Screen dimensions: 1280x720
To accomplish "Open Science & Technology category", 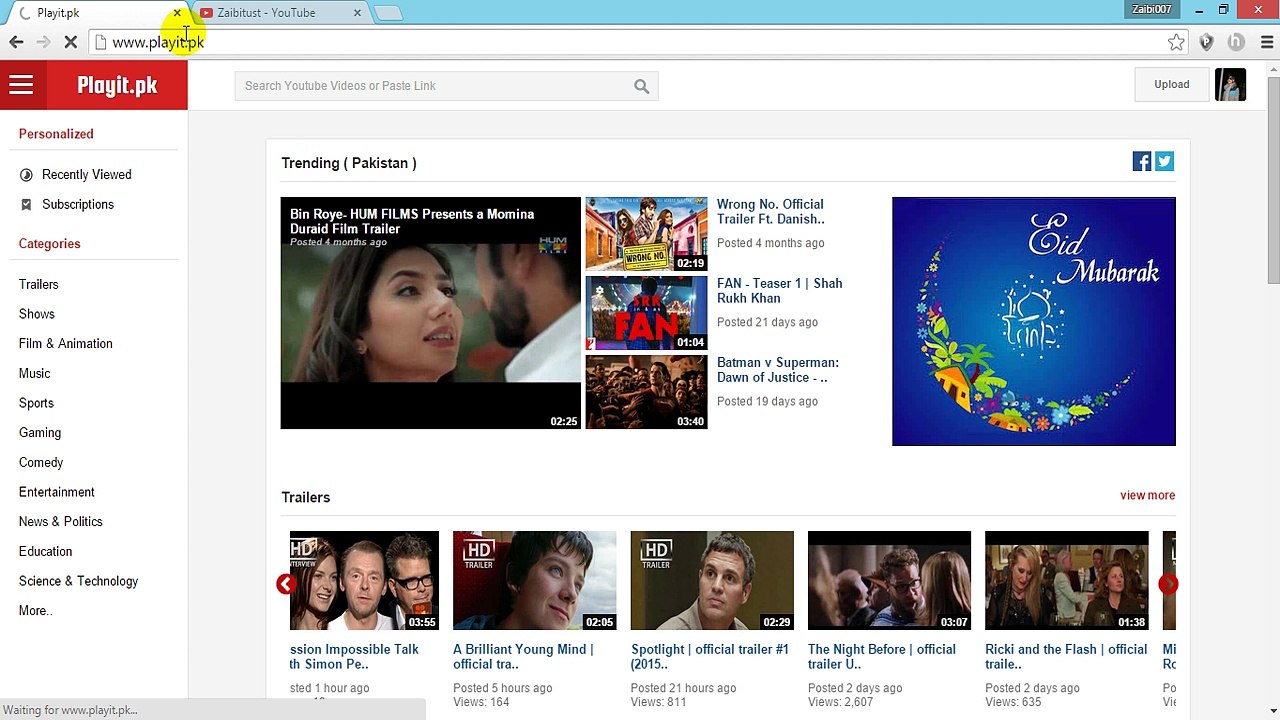I will click(x=79, y=581).
